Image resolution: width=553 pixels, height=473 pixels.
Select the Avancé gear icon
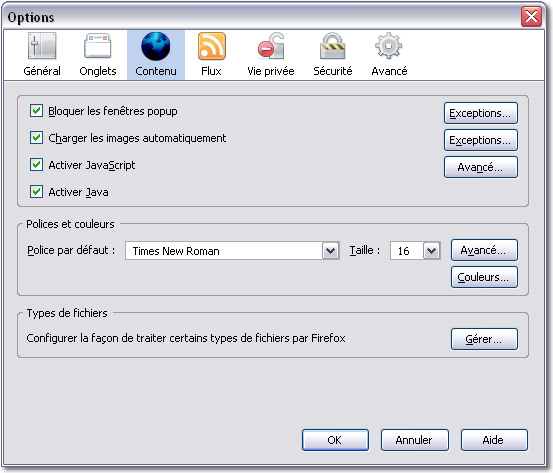click(x=389, y=46)
